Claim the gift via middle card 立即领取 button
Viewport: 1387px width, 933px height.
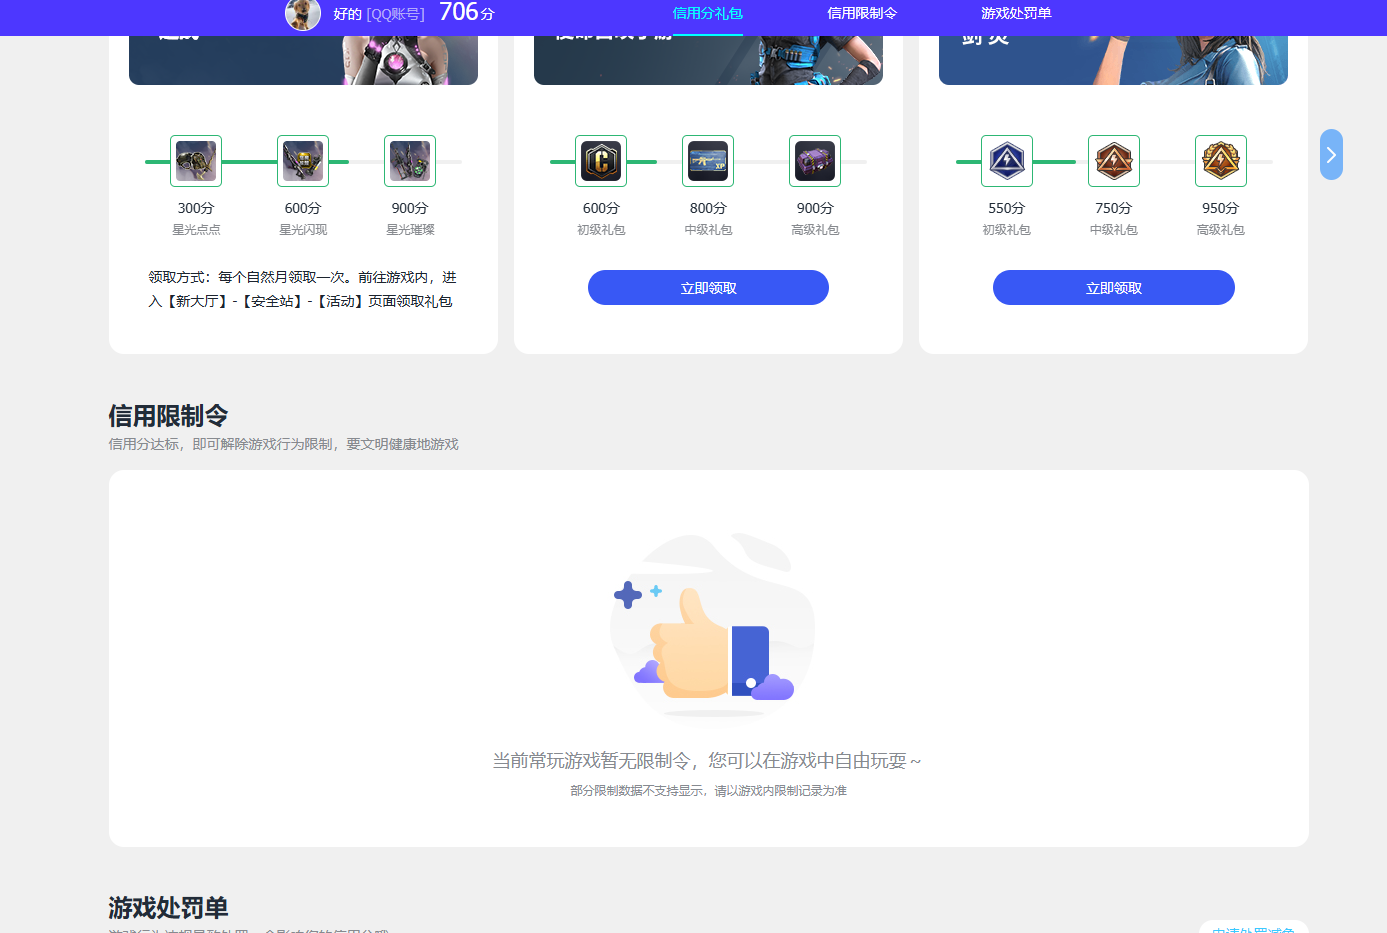point(708,288)
